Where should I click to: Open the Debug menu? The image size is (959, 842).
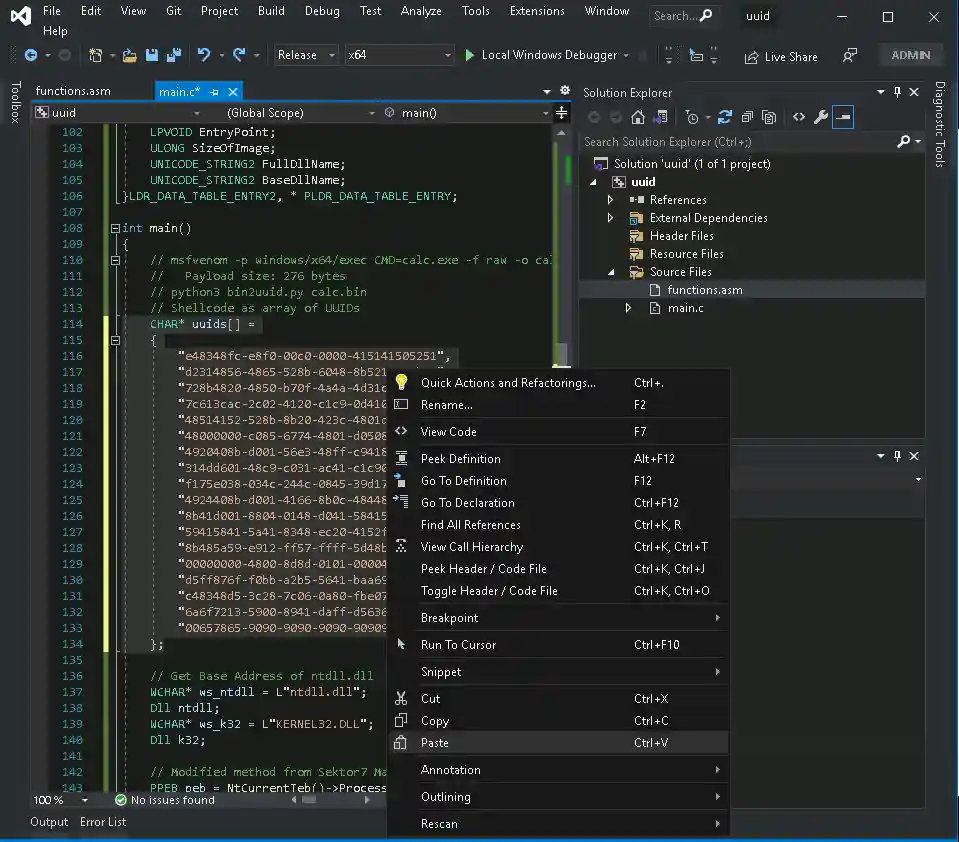322,11
